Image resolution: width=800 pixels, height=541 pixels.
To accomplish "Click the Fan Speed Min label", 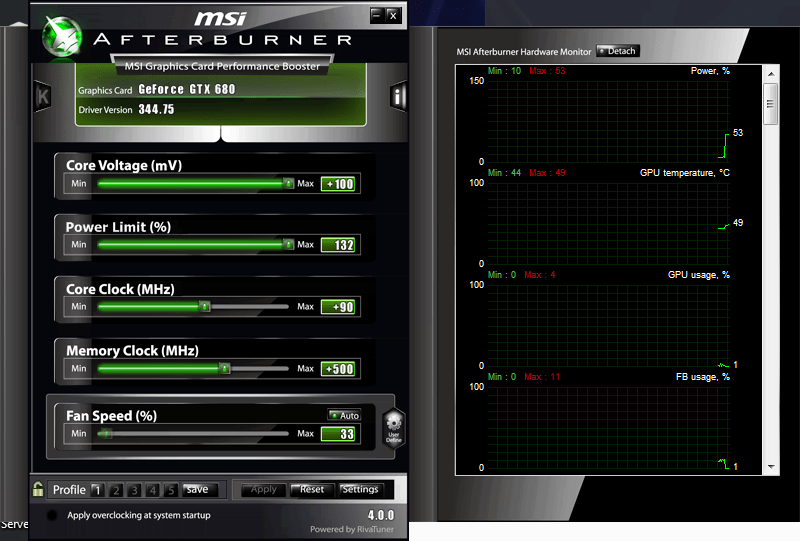I will 79,433.
